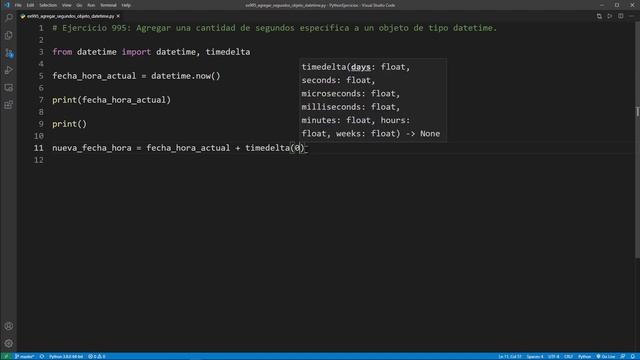Click the Go Live status bar button

pyautogui.click(x=606, y=356)
